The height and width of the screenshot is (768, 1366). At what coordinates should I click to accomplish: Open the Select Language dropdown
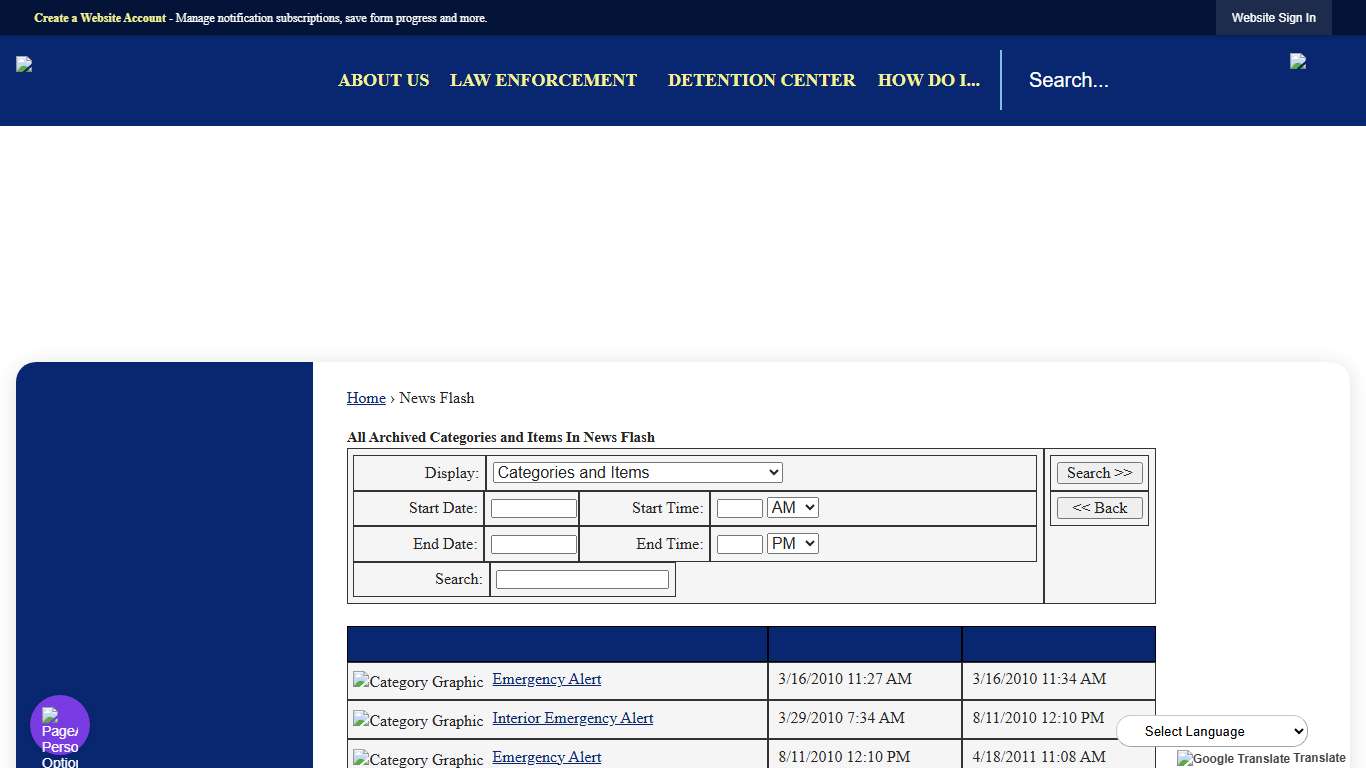tap(1211, 731)
